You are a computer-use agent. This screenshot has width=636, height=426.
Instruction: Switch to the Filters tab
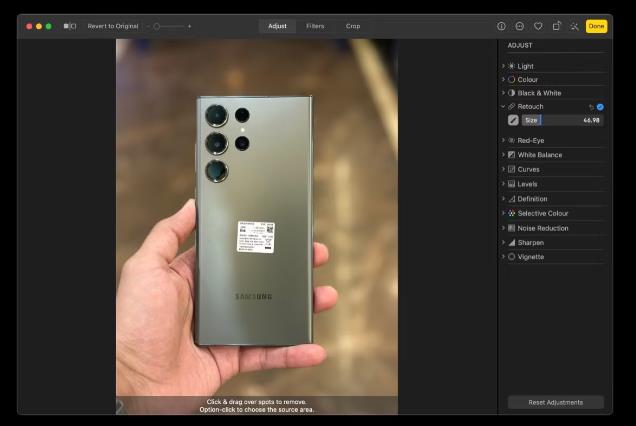pos(315,26)
